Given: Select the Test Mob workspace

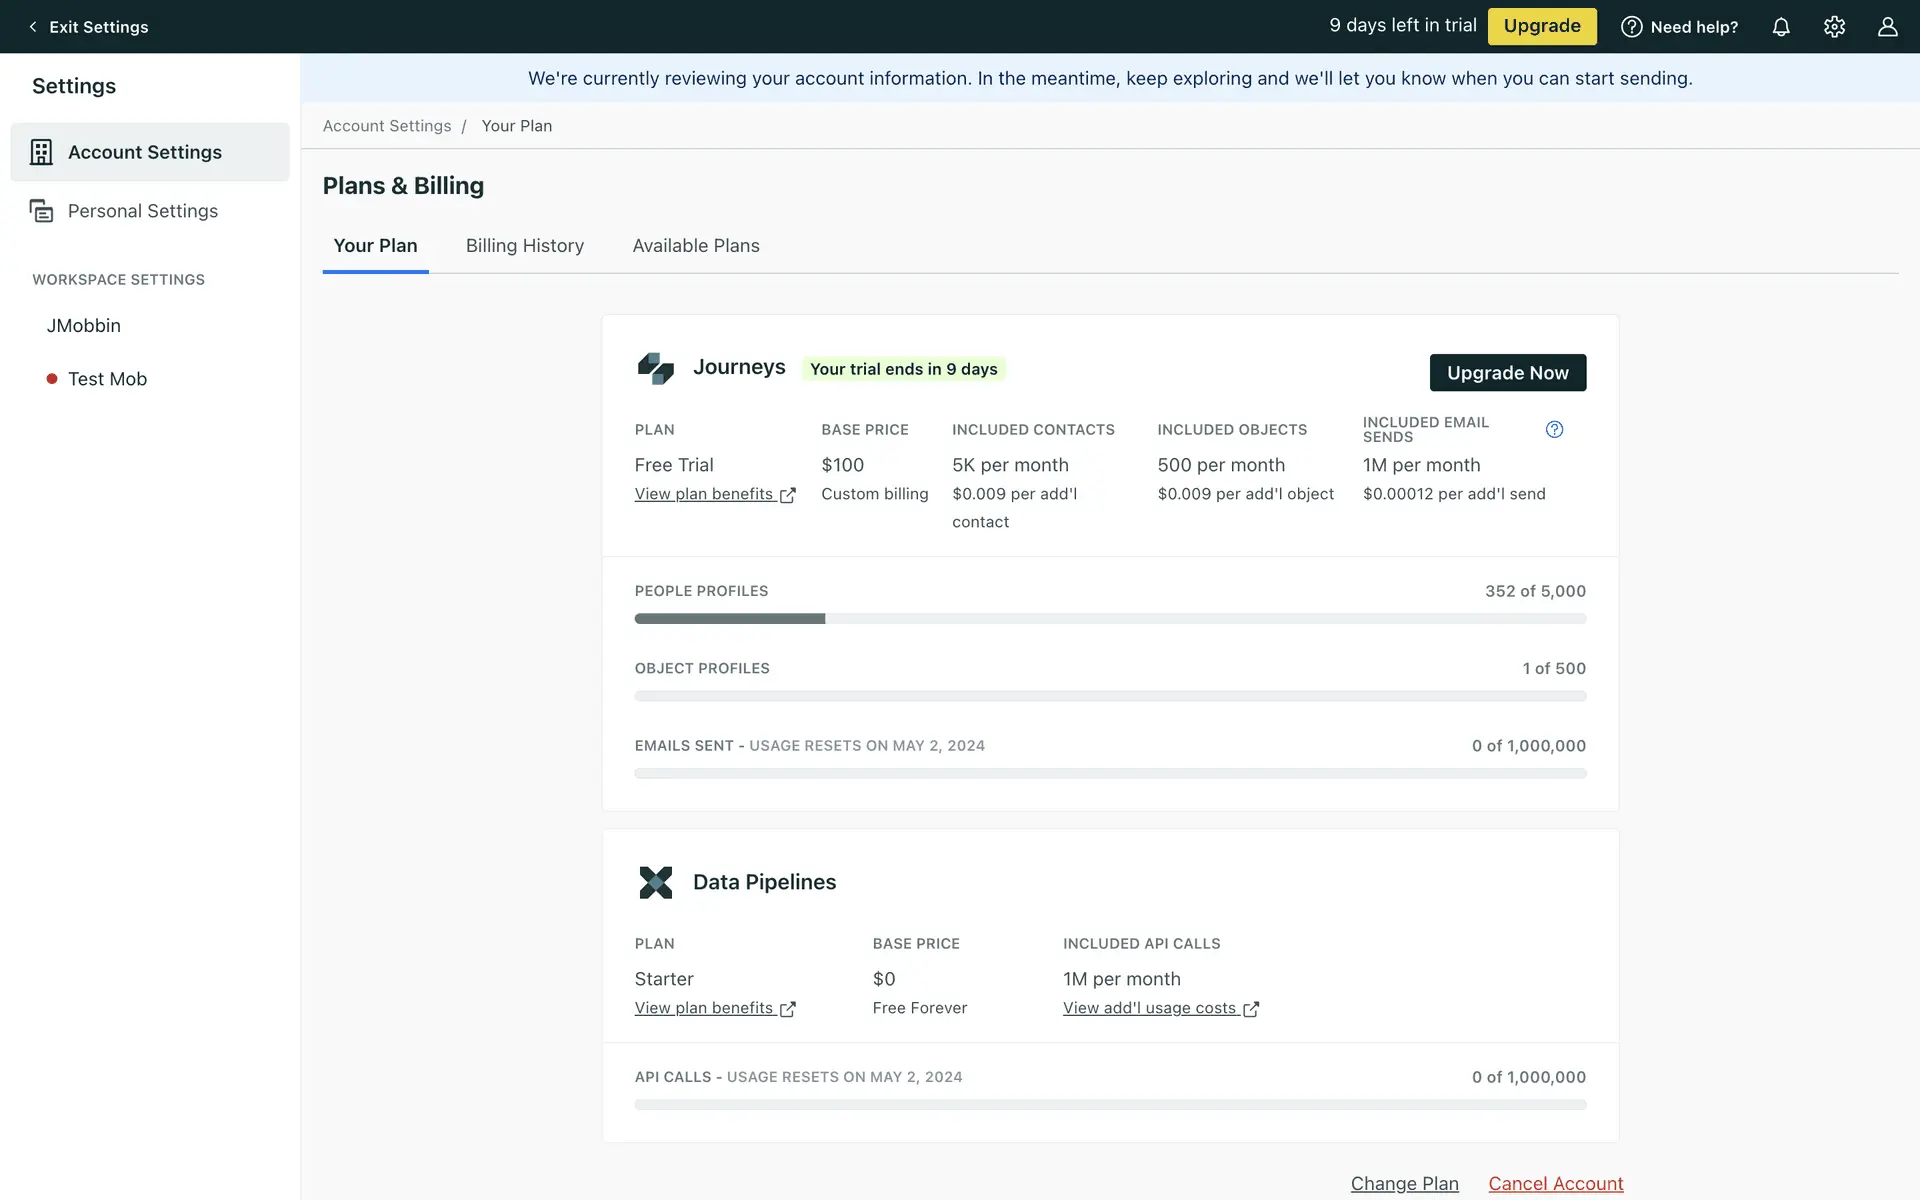Looking at the screenshot, I should (x=107, y=379).
